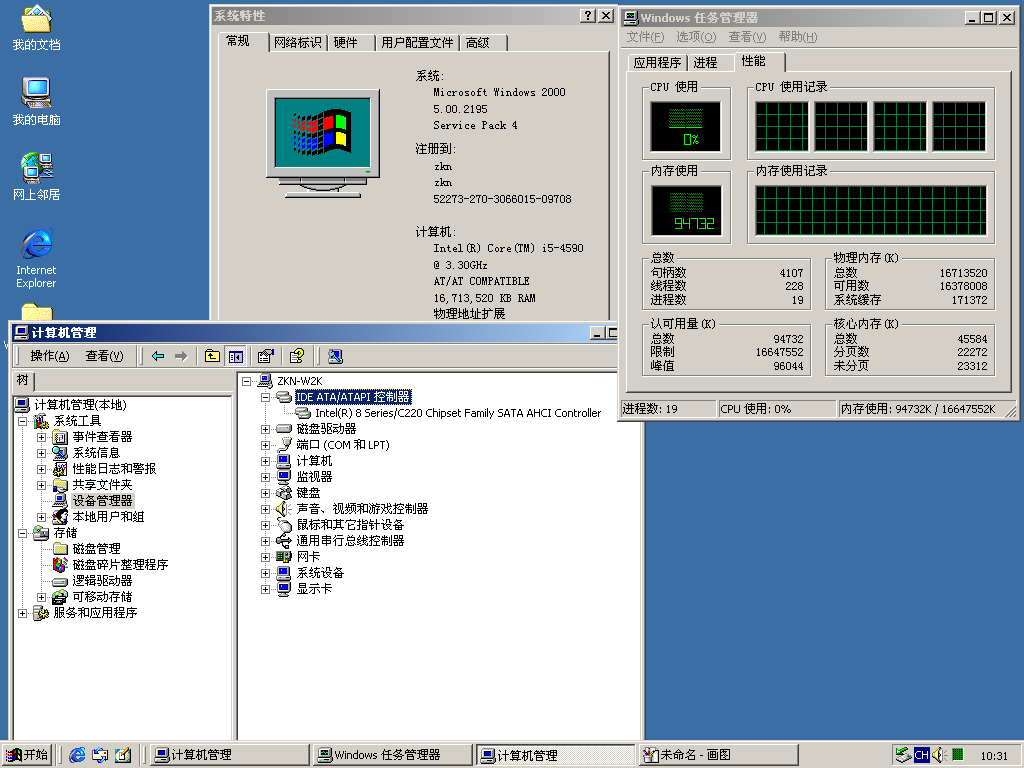Collapse the 存储 tree node
This screenshot has width=1024, height=768.
point(22,533)
